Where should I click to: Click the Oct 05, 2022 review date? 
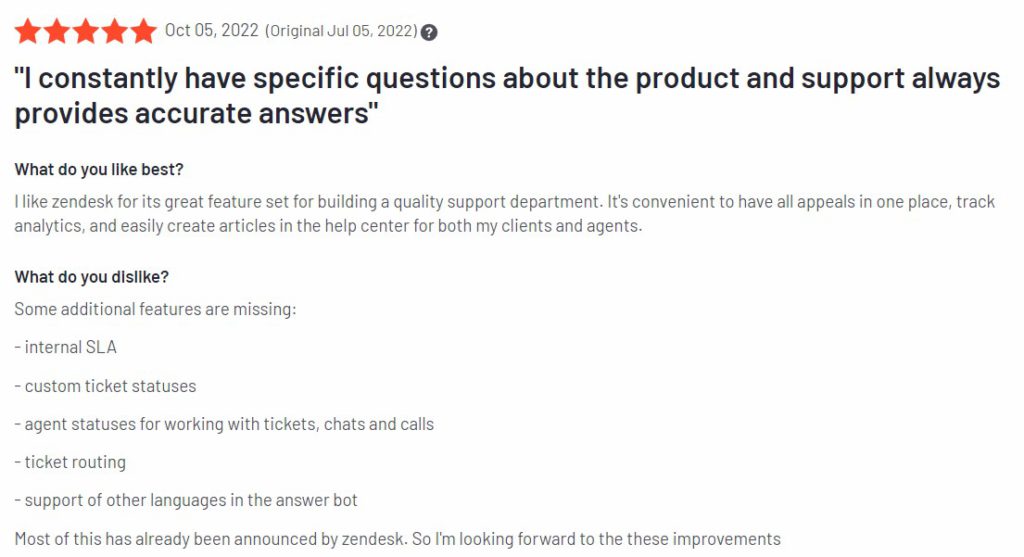click(x=212, y=31)
